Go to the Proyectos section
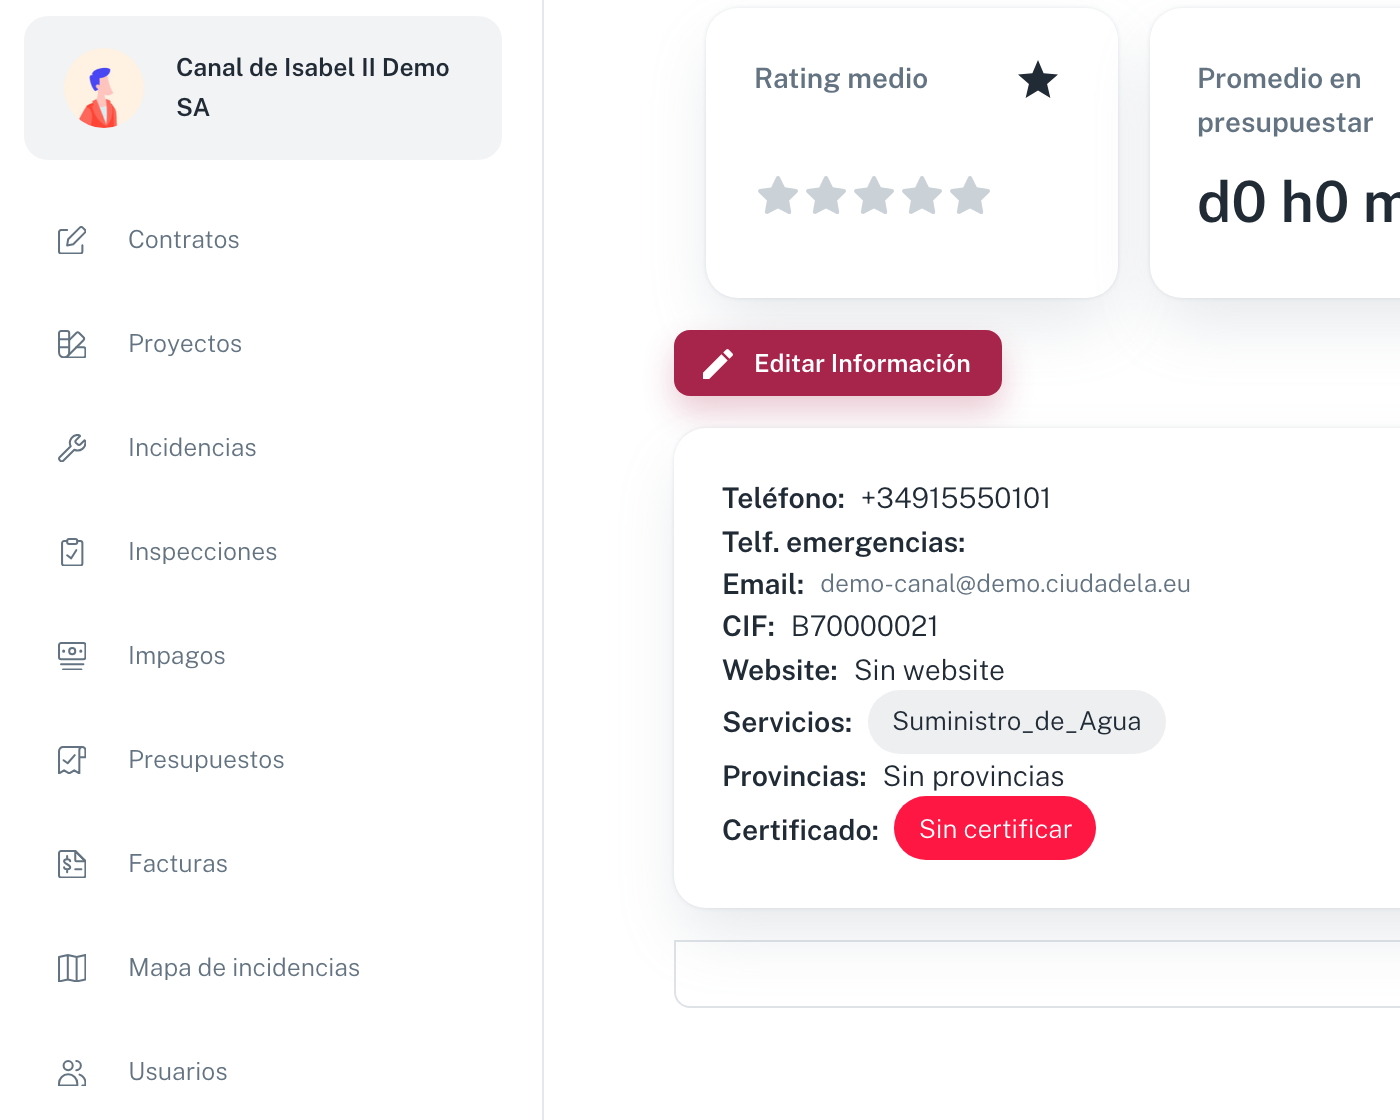The image size is (1400, 1120). coord(185,344)
